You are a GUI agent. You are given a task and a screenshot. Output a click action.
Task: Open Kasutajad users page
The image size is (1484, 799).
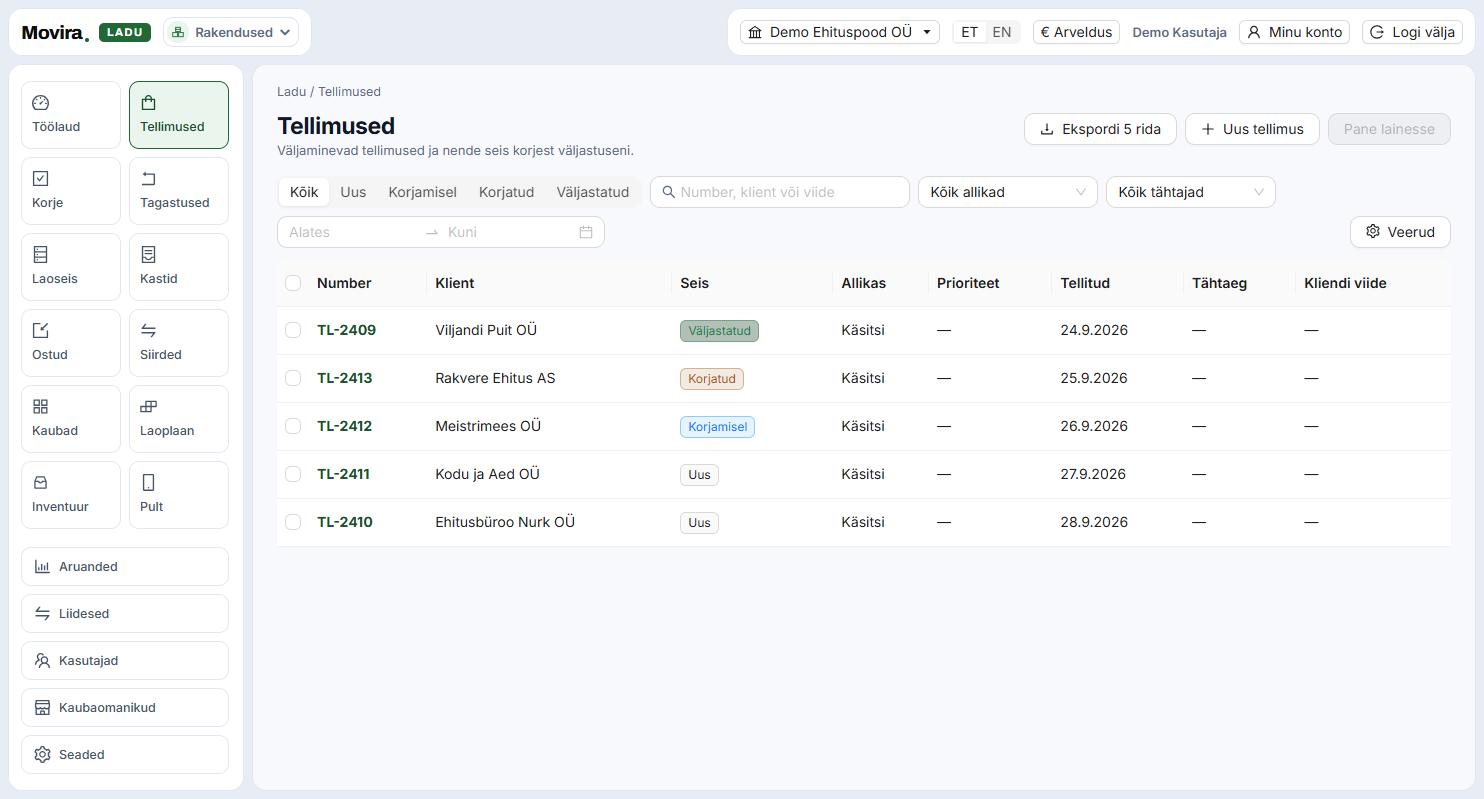(x=125, y=661)
